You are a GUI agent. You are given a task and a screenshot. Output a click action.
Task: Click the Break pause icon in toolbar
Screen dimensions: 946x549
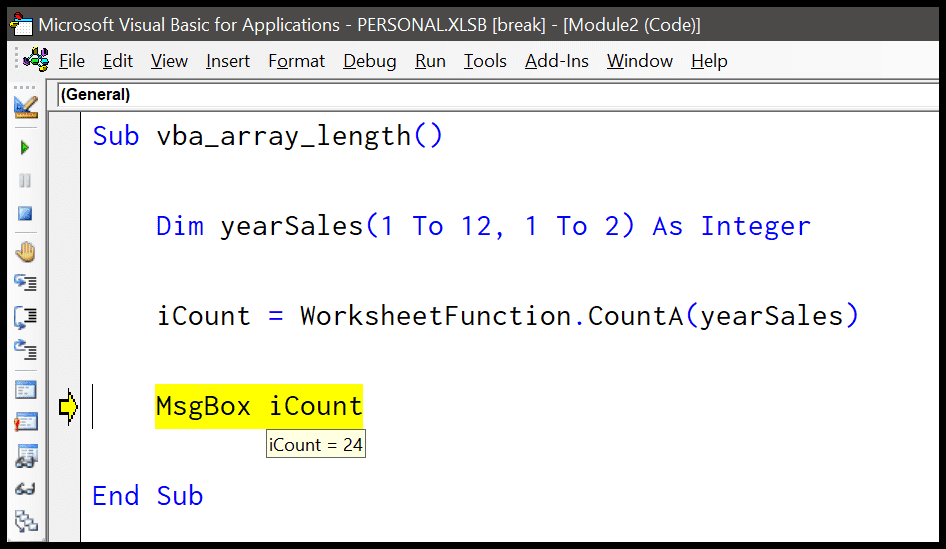25,180
